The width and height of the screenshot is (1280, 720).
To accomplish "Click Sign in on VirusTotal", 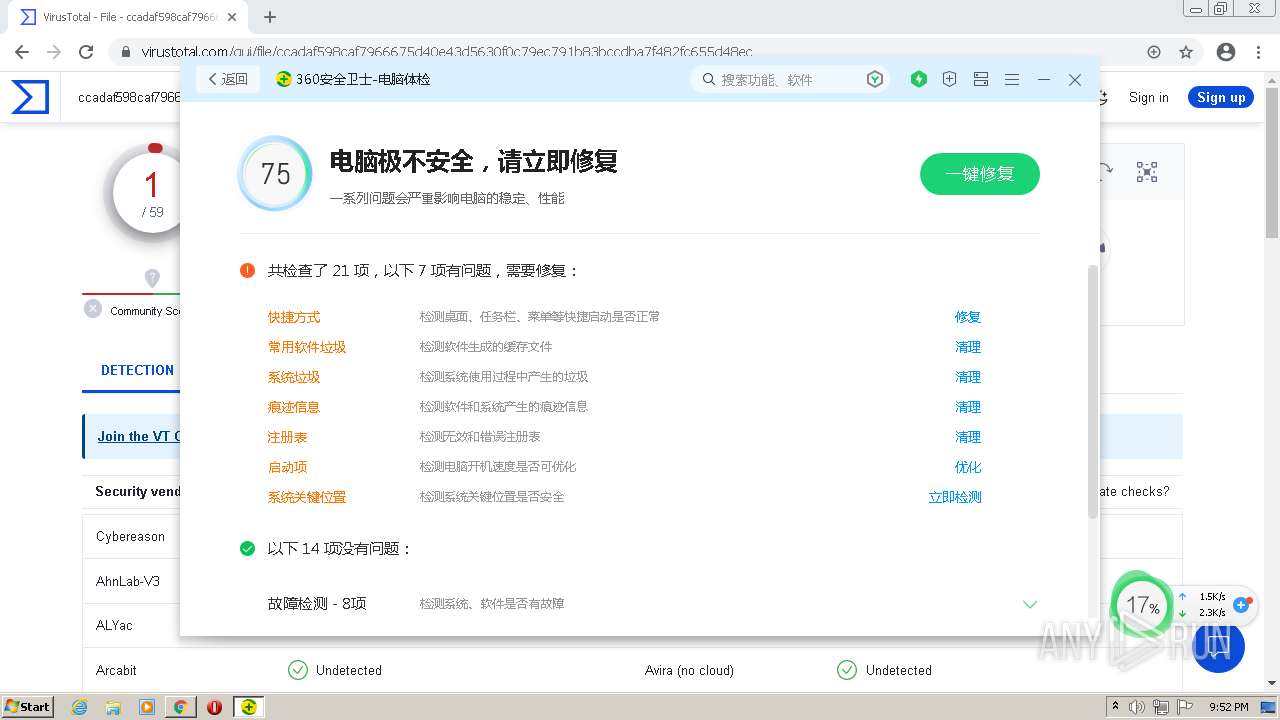I will pos(1148,97).
